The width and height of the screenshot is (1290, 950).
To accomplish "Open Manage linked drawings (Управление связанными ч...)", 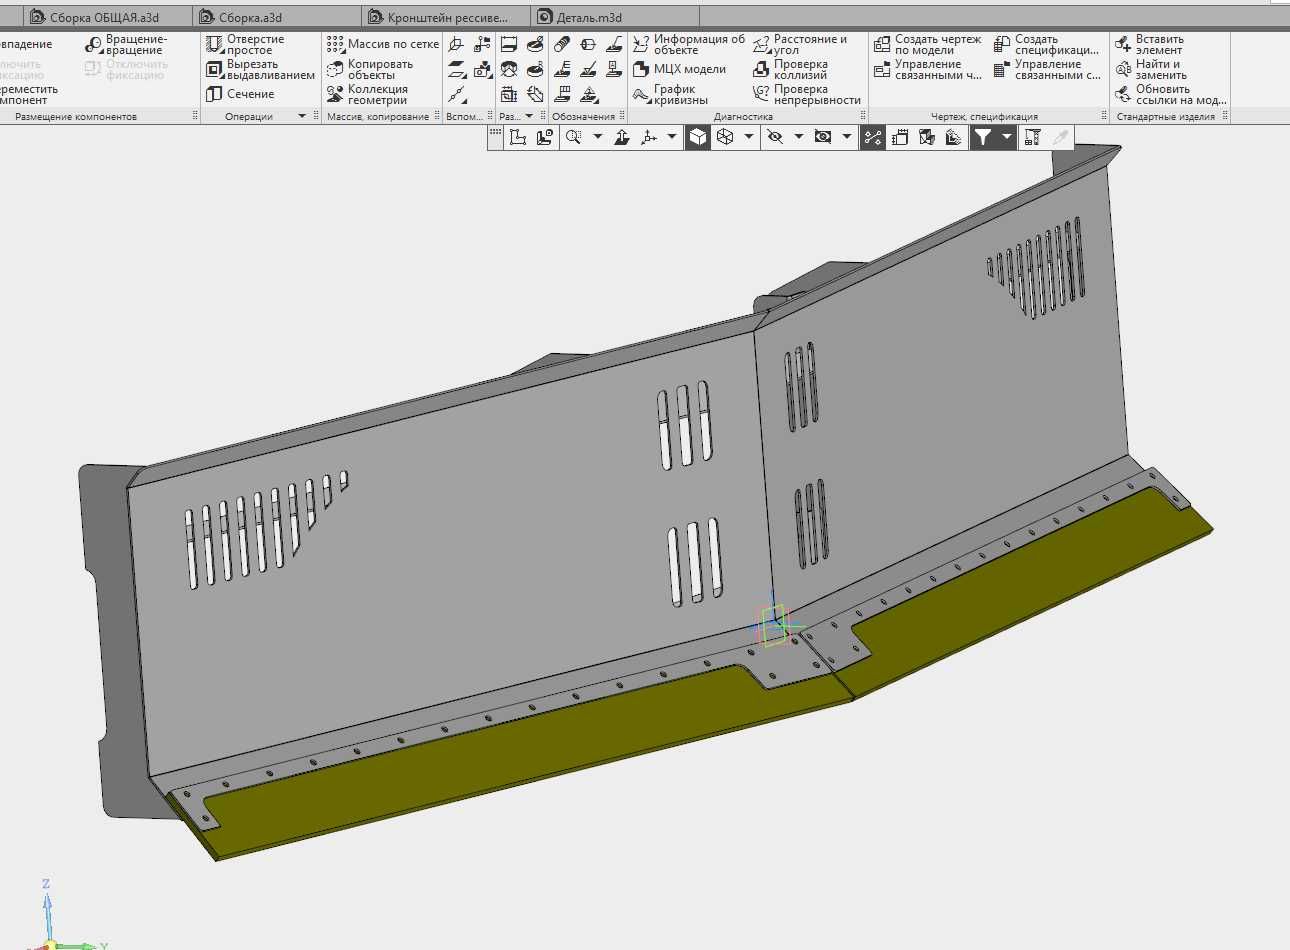I will click(927, 69).
